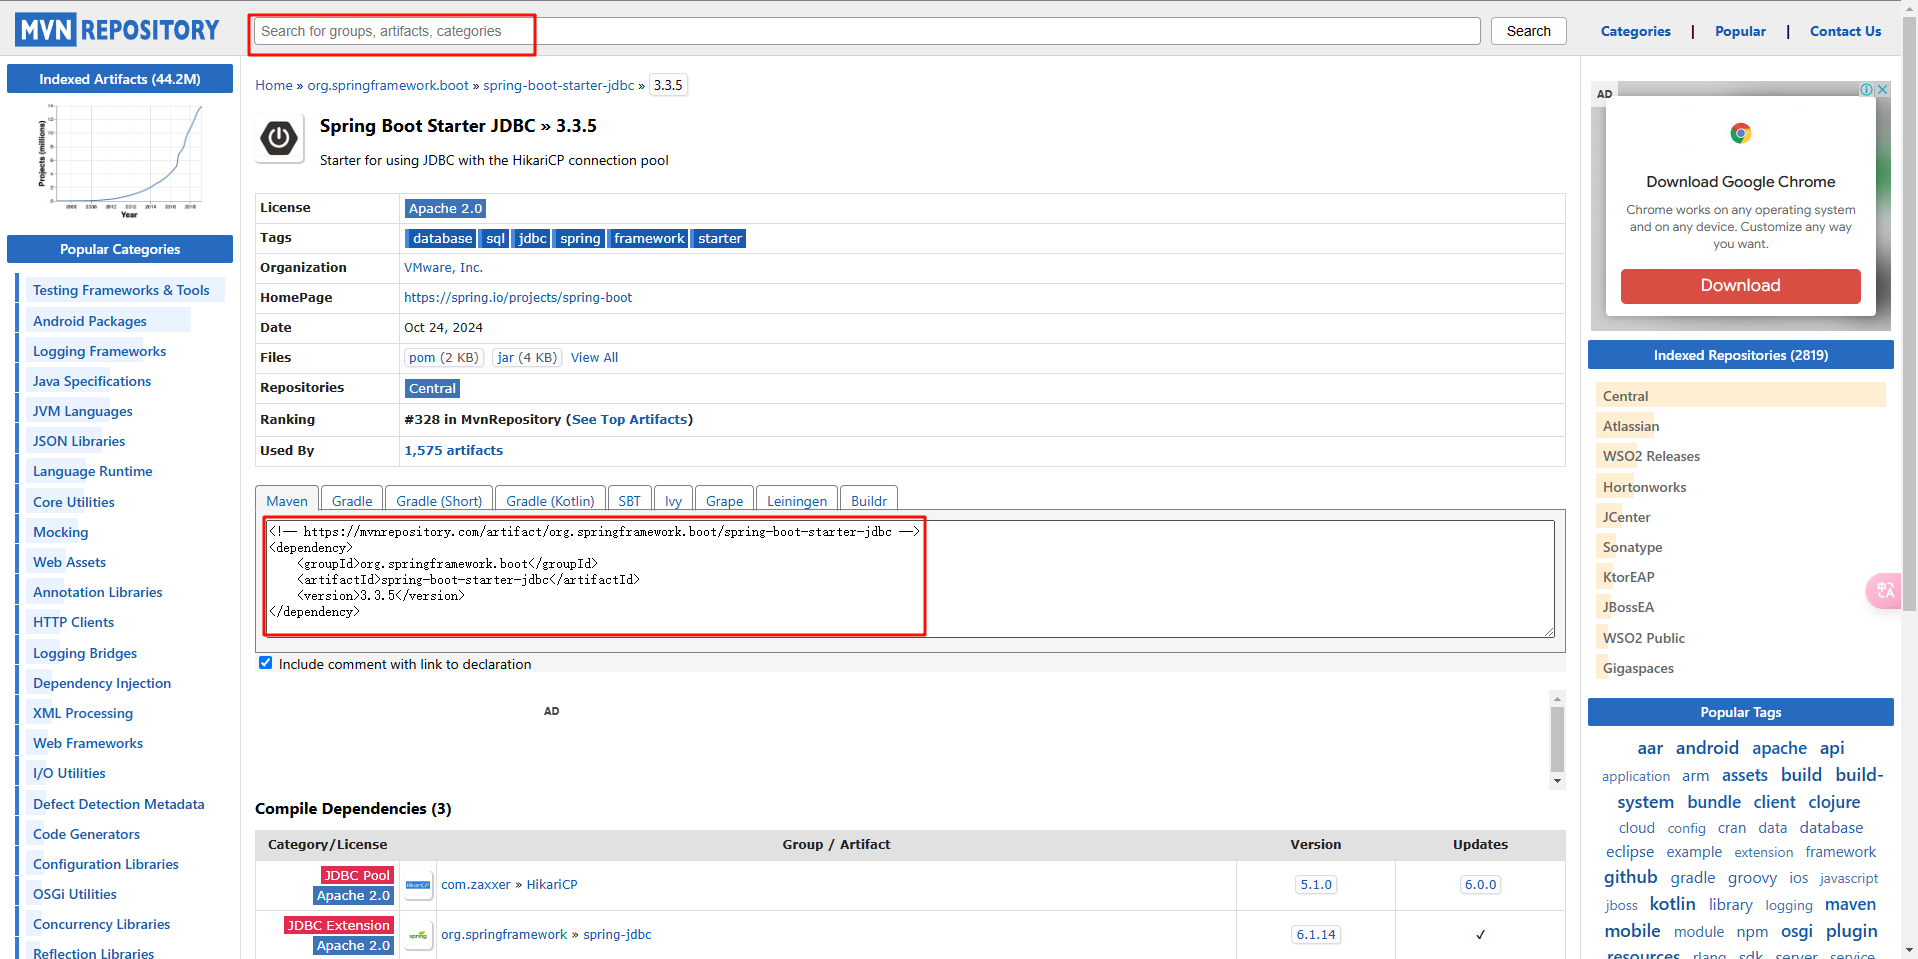Click the Central repository badge
This screenshot has height=959, width=1918.
point(433,388)
